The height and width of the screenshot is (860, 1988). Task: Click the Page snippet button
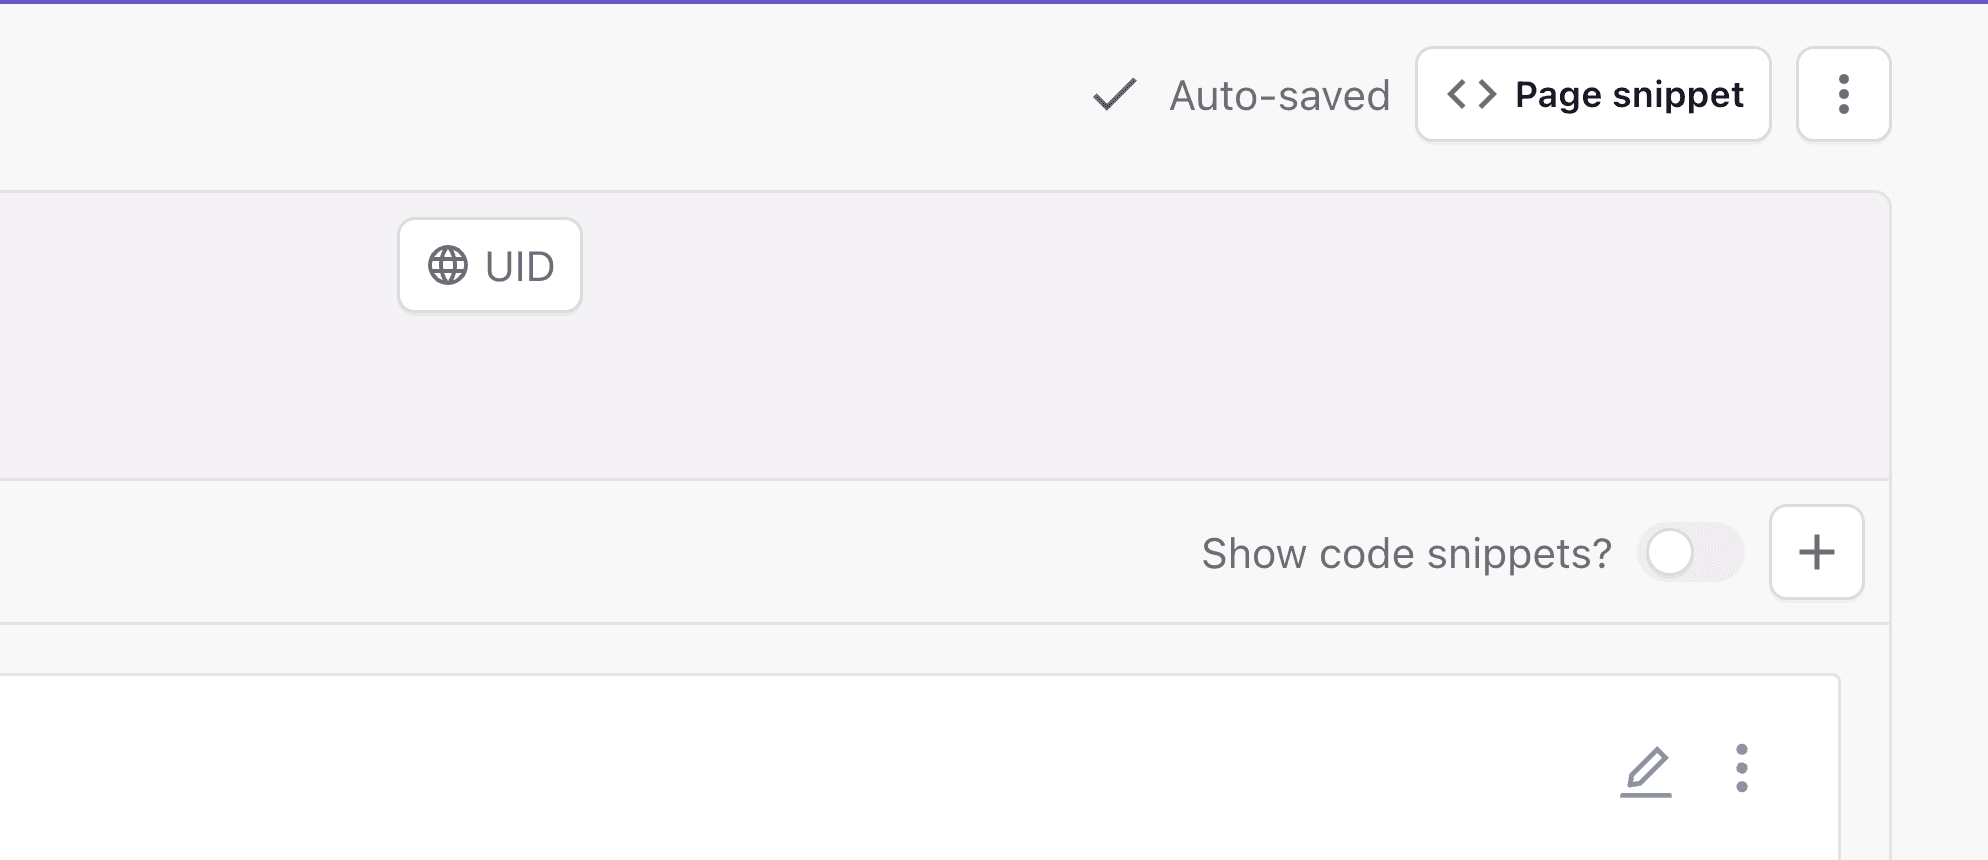click(1592, 94)
